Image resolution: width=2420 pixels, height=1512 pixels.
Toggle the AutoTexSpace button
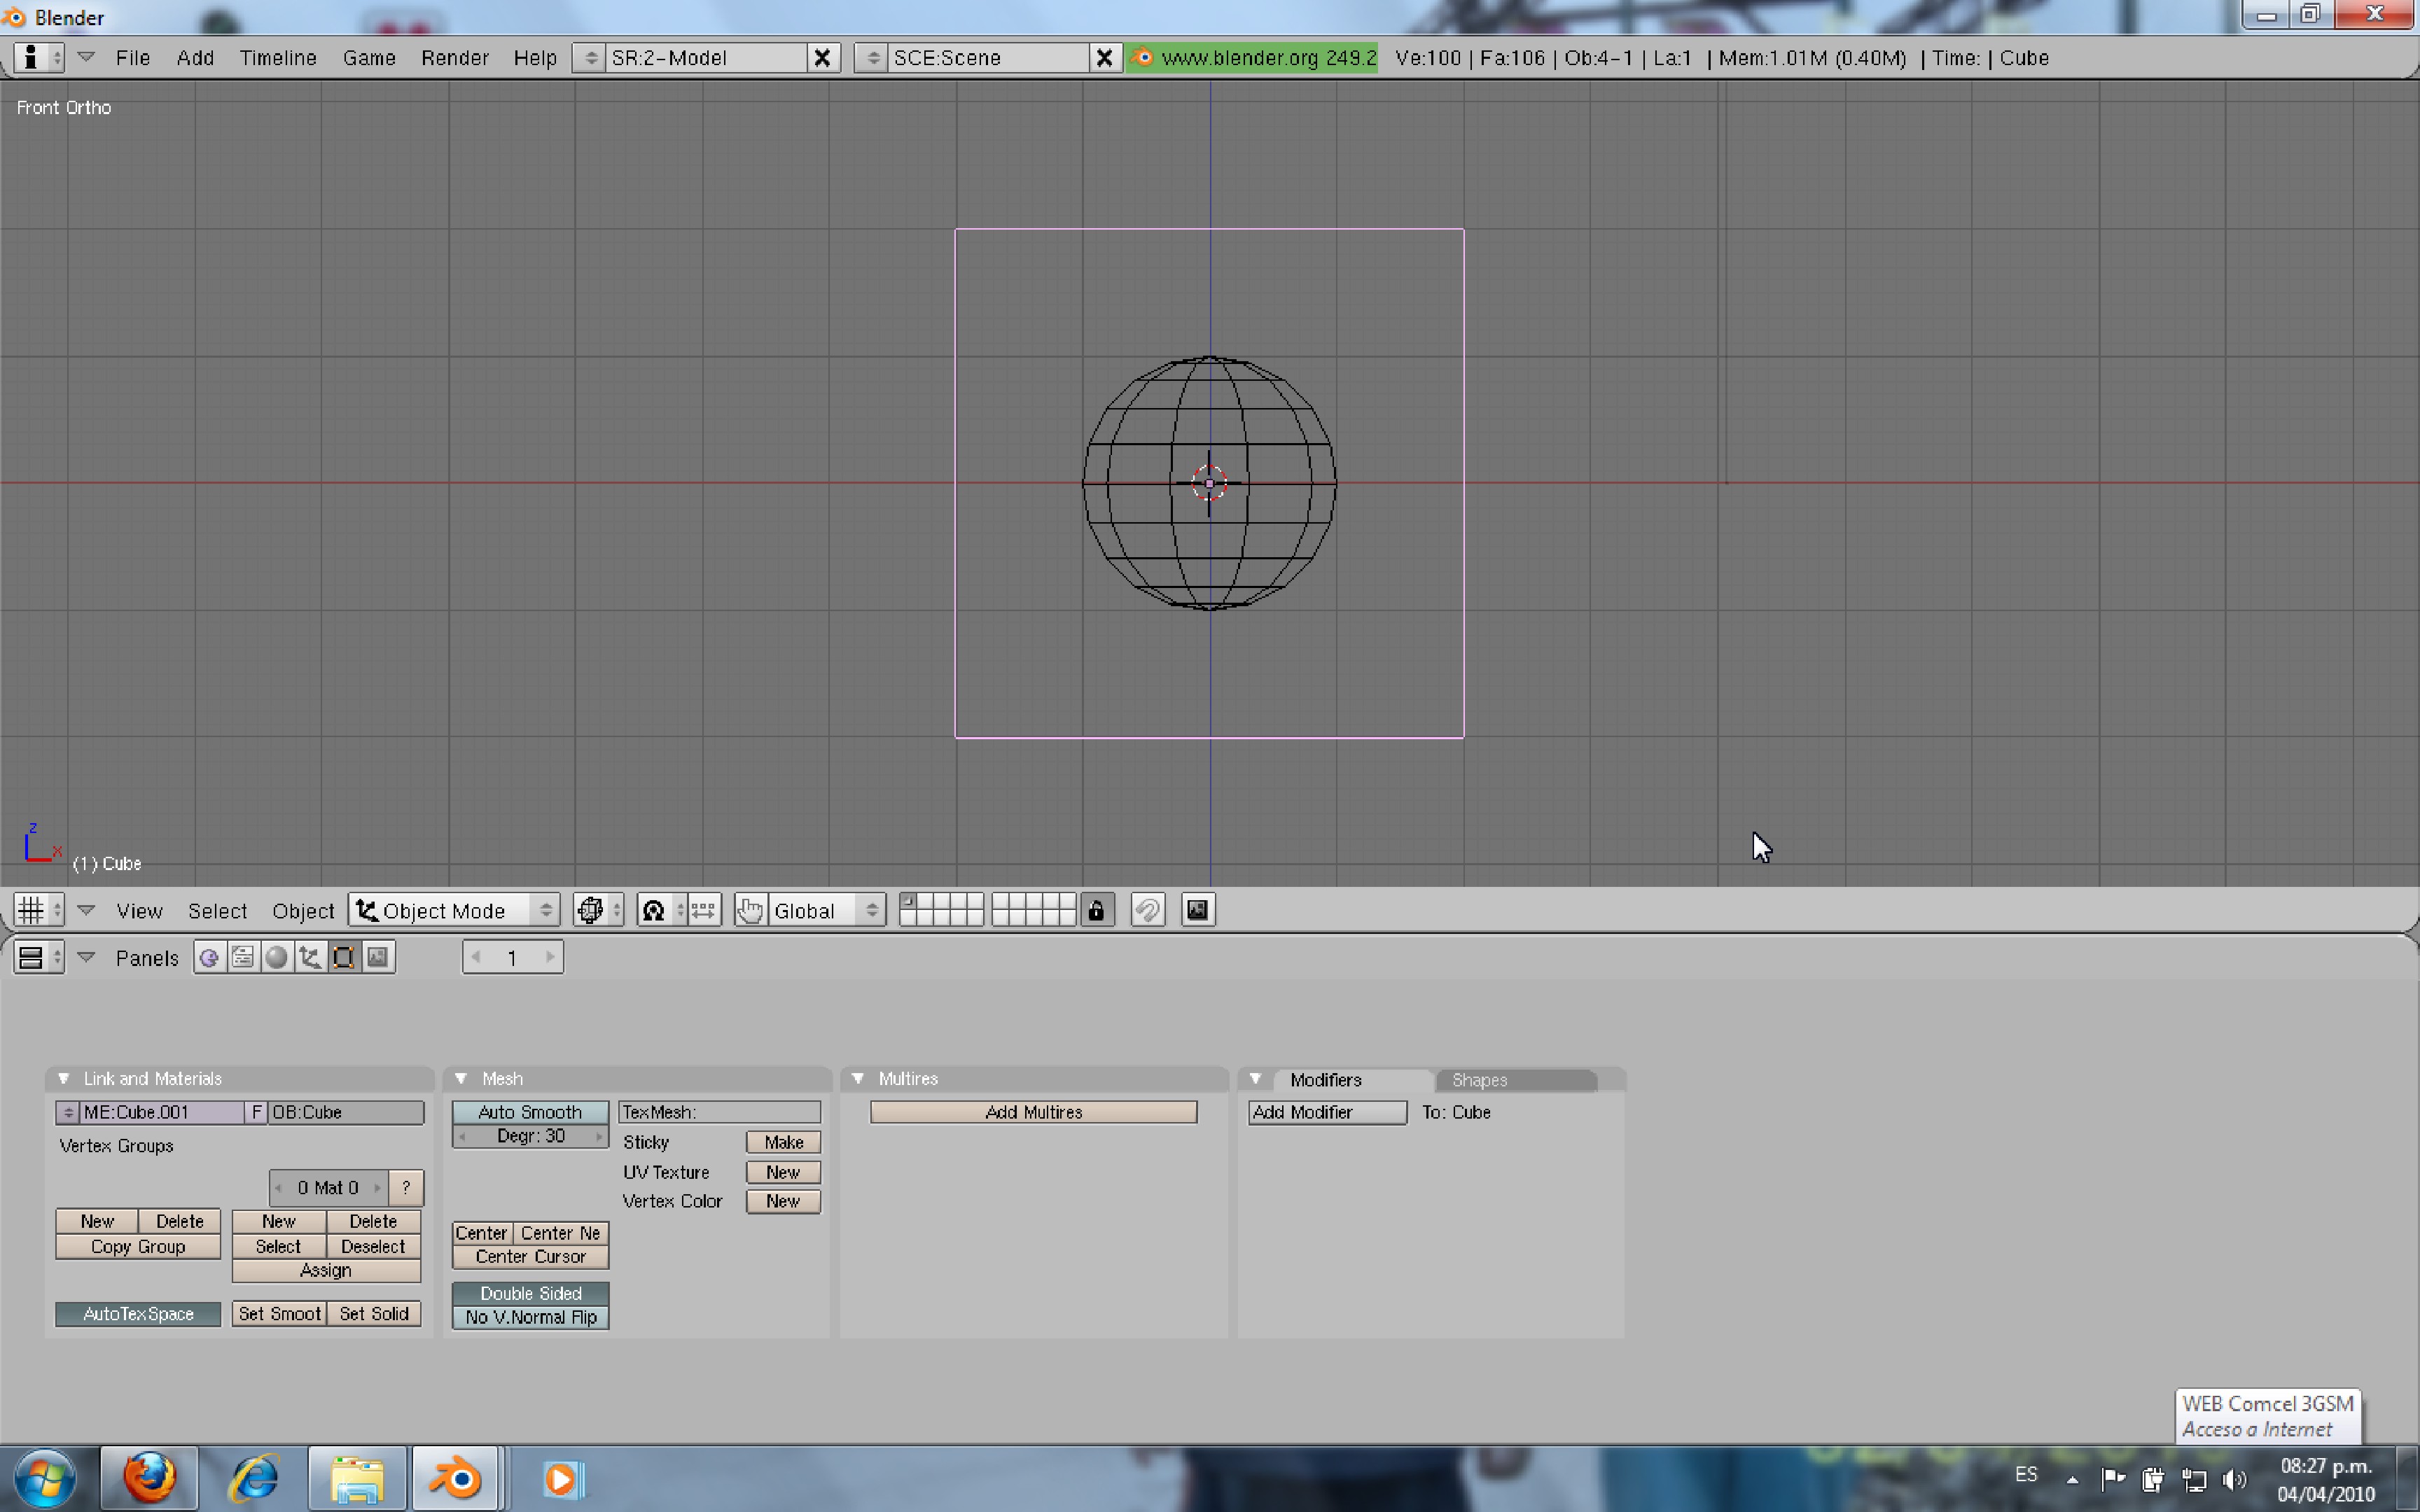(x=138, y=1314)
